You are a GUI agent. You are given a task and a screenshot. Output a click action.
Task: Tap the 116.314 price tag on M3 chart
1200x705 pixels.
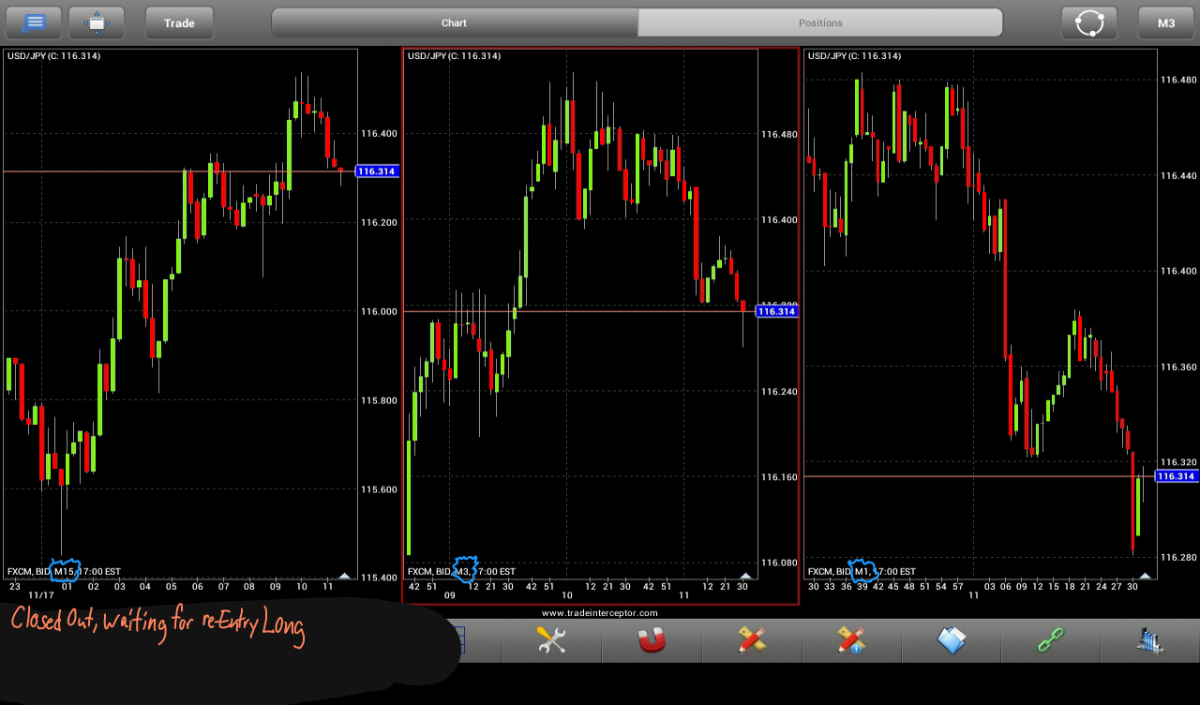[777, 312]
